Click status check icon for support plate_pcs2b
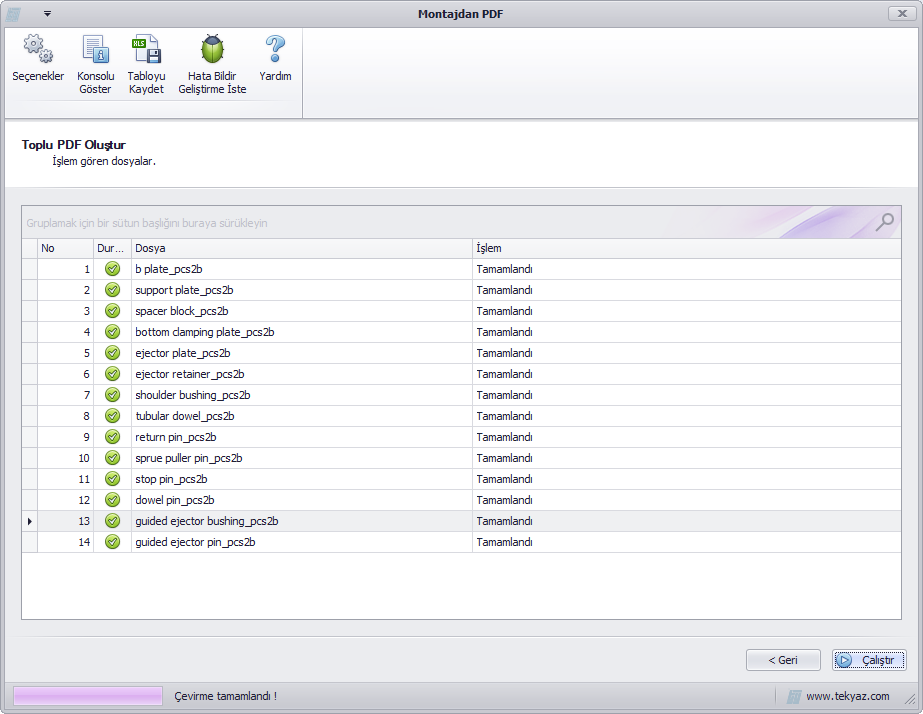Image resolution: width=923 pixels, height=714 pixels. pyautogui.click(x=112, y=290)
